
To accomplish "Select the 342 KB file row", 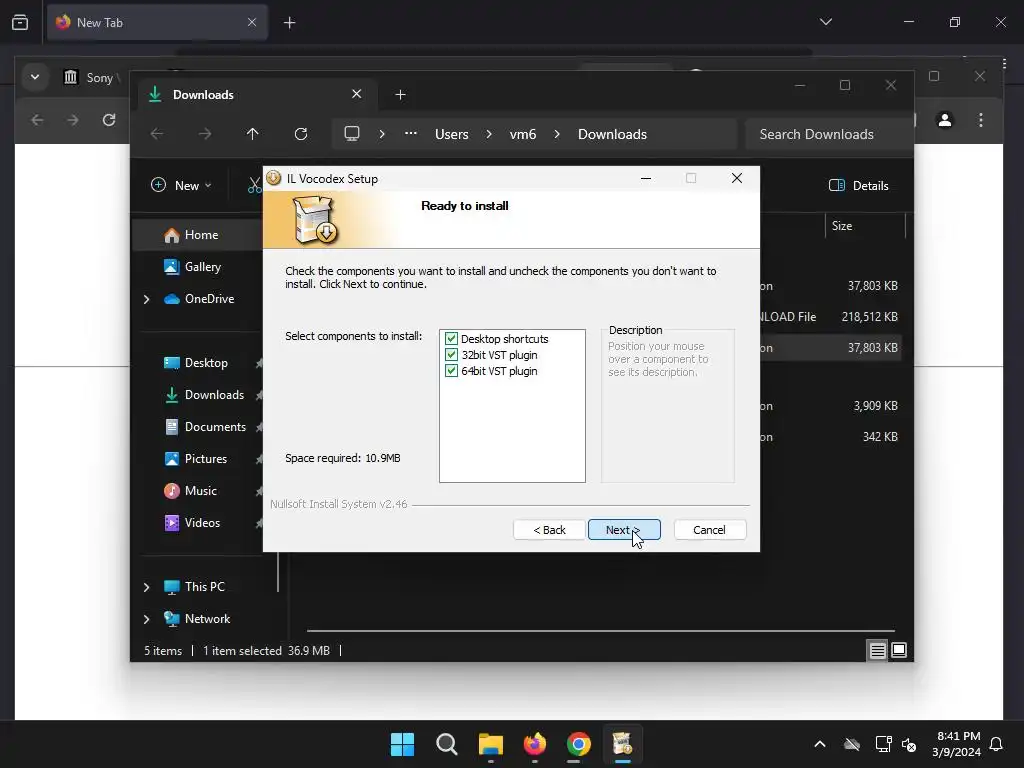I will point(831,437).
